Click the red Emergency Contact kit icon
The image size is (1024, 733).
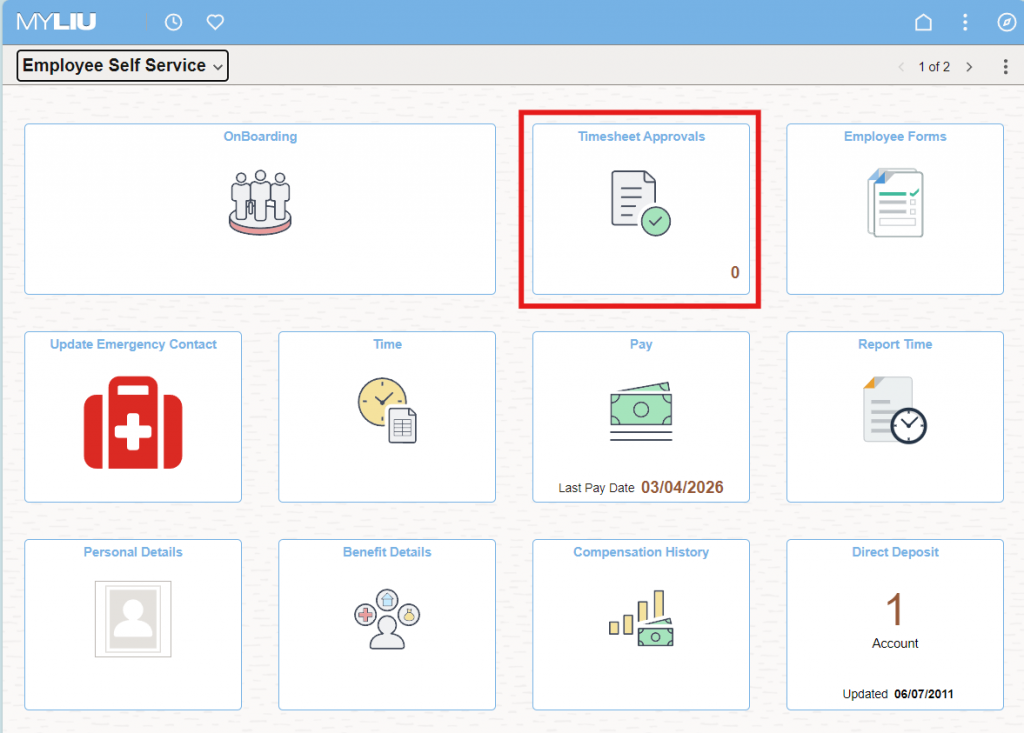coord(133,423)
